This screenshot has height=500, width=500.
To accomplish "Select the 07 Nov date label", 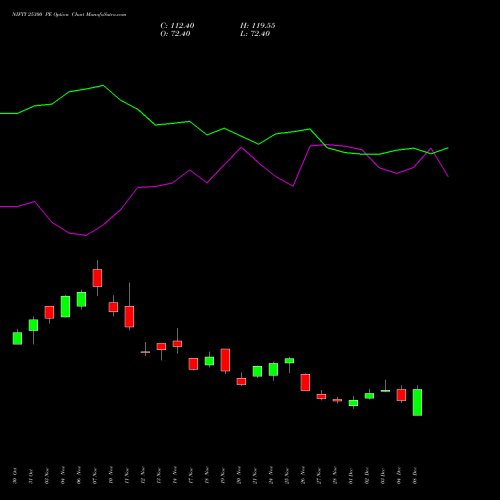I will tap(95, 476).
